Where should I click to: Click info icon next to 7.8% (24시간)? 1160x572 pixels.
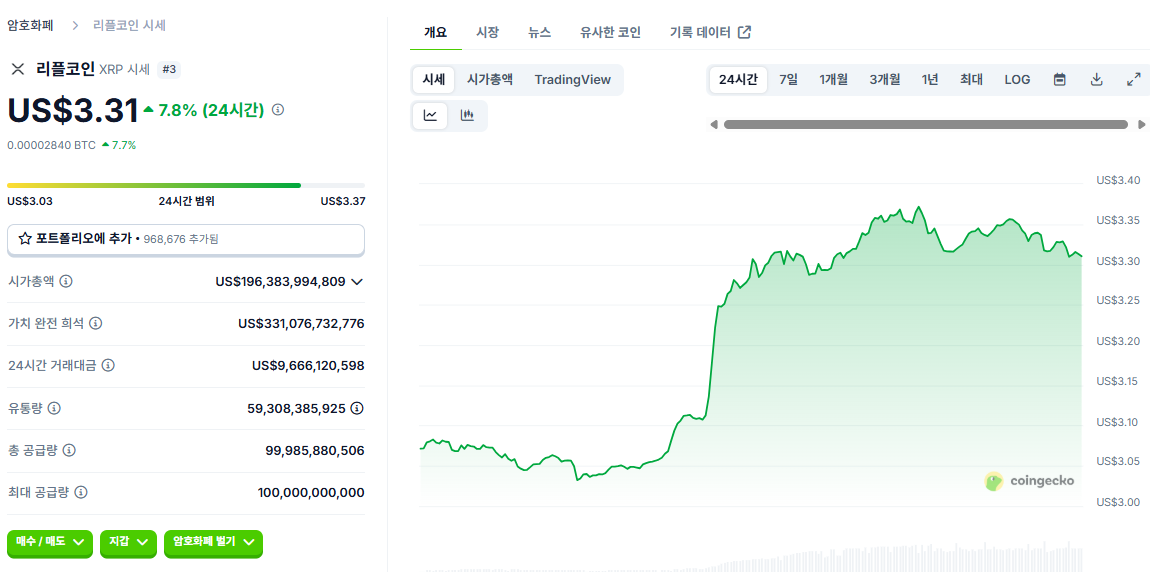tap(278, 110)
